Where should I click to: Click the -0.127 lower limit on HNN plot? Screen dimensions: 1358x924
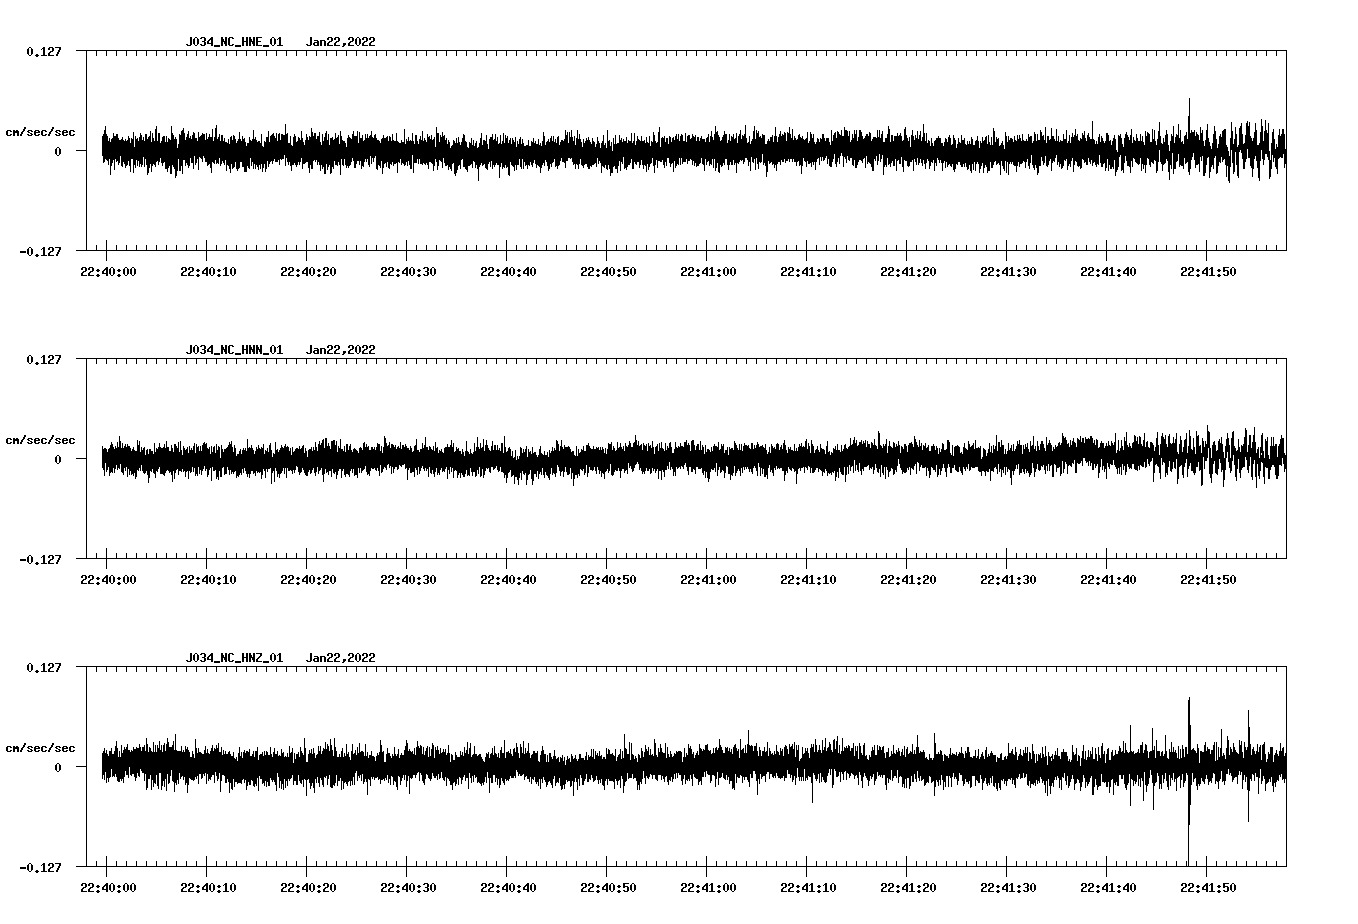(40, 560)
